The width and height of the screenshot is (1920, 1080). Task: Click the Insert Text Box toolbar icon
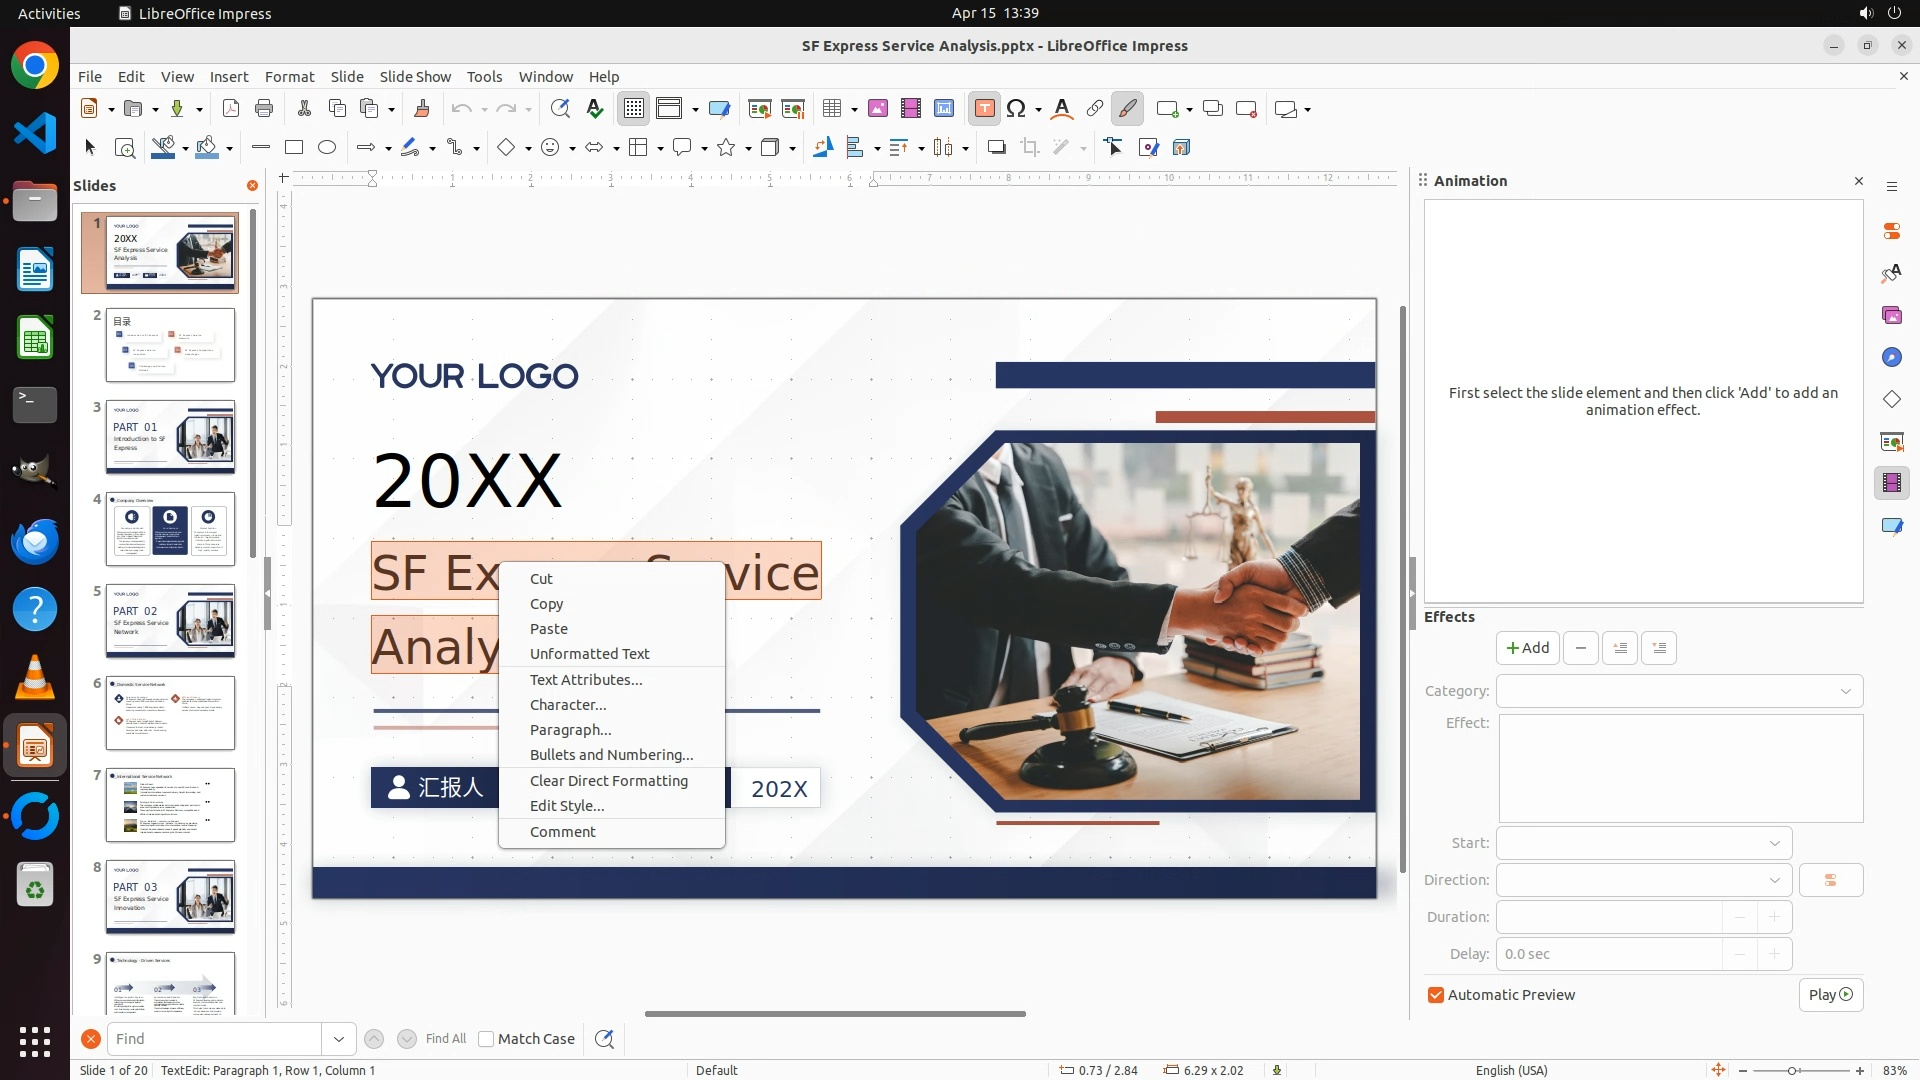tap(984, 109)
